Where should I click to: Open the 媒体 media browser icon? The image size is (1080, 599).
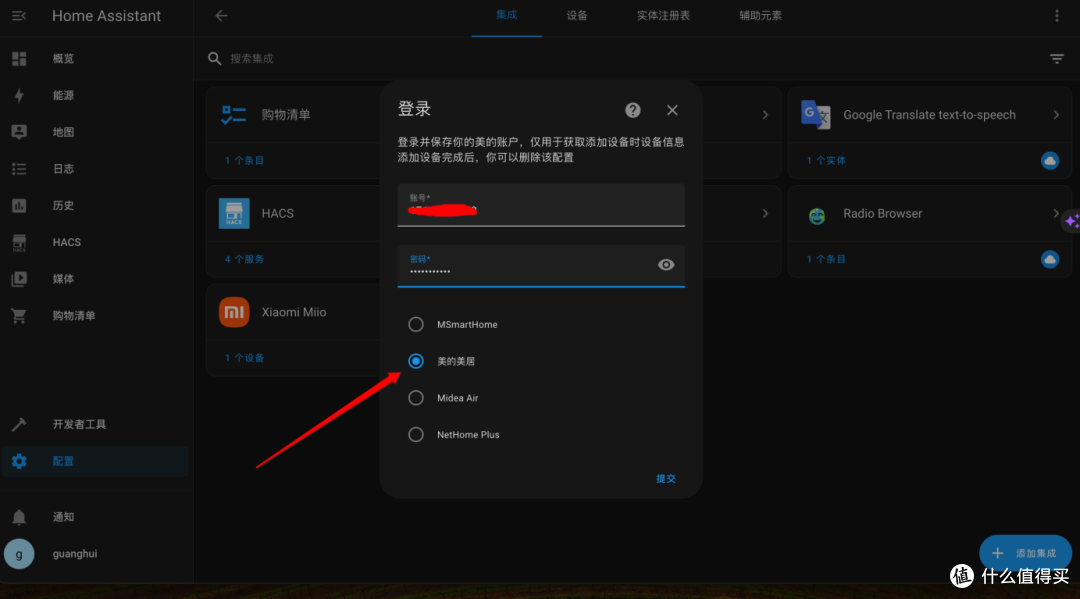tap(19, 279)
